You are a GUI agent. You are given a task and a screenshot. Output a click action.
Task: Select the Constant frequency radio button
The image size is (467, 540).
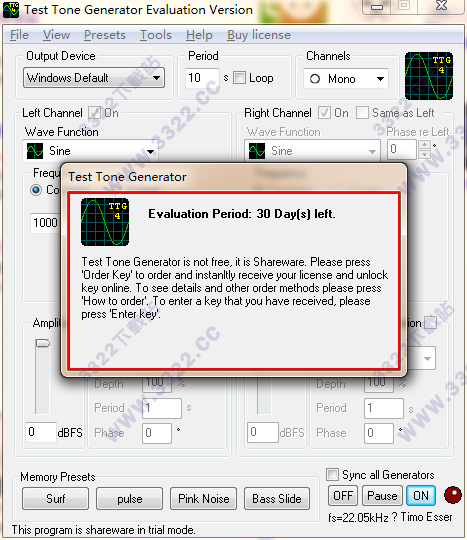tap(36, 190)
